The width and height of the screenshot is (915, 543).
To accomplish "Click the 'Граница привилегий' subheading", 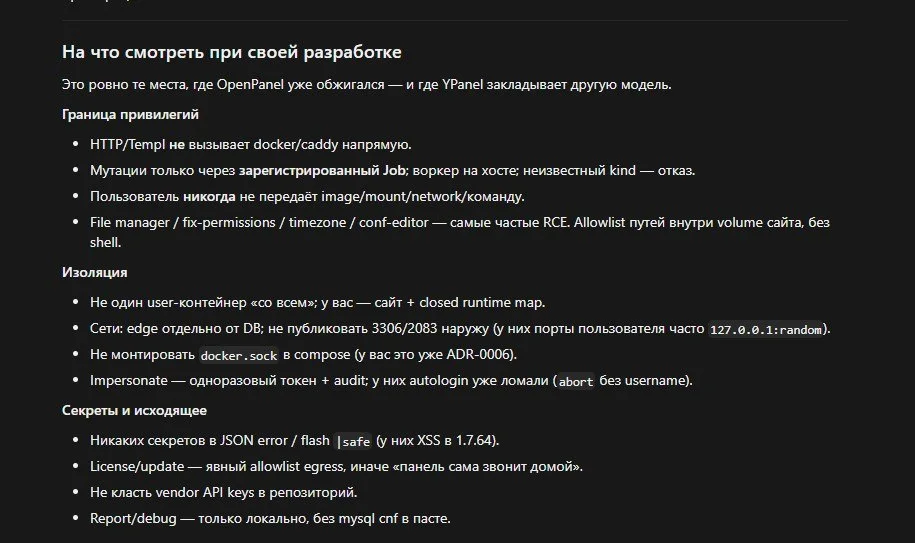I will [130, 114].
